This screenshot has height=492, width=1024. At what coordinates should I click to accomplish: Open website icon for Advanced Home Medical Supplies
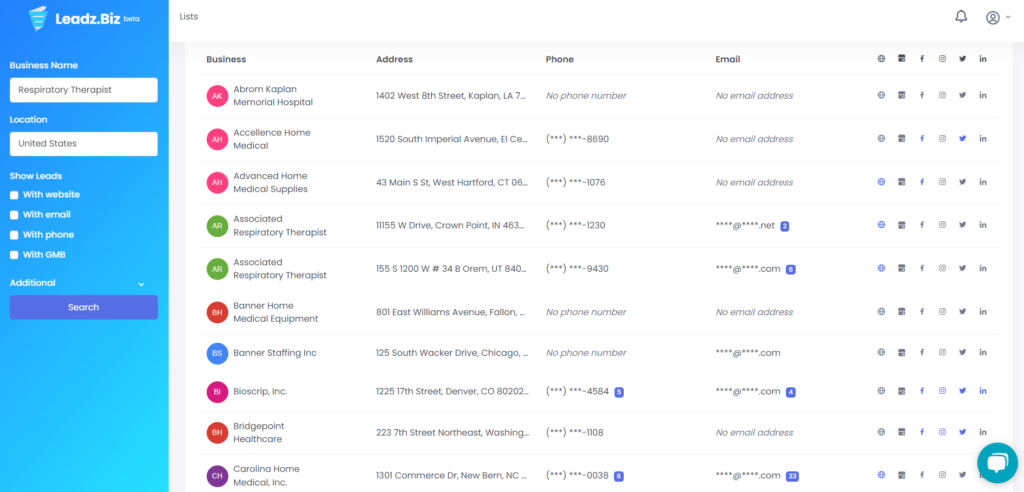881,182
